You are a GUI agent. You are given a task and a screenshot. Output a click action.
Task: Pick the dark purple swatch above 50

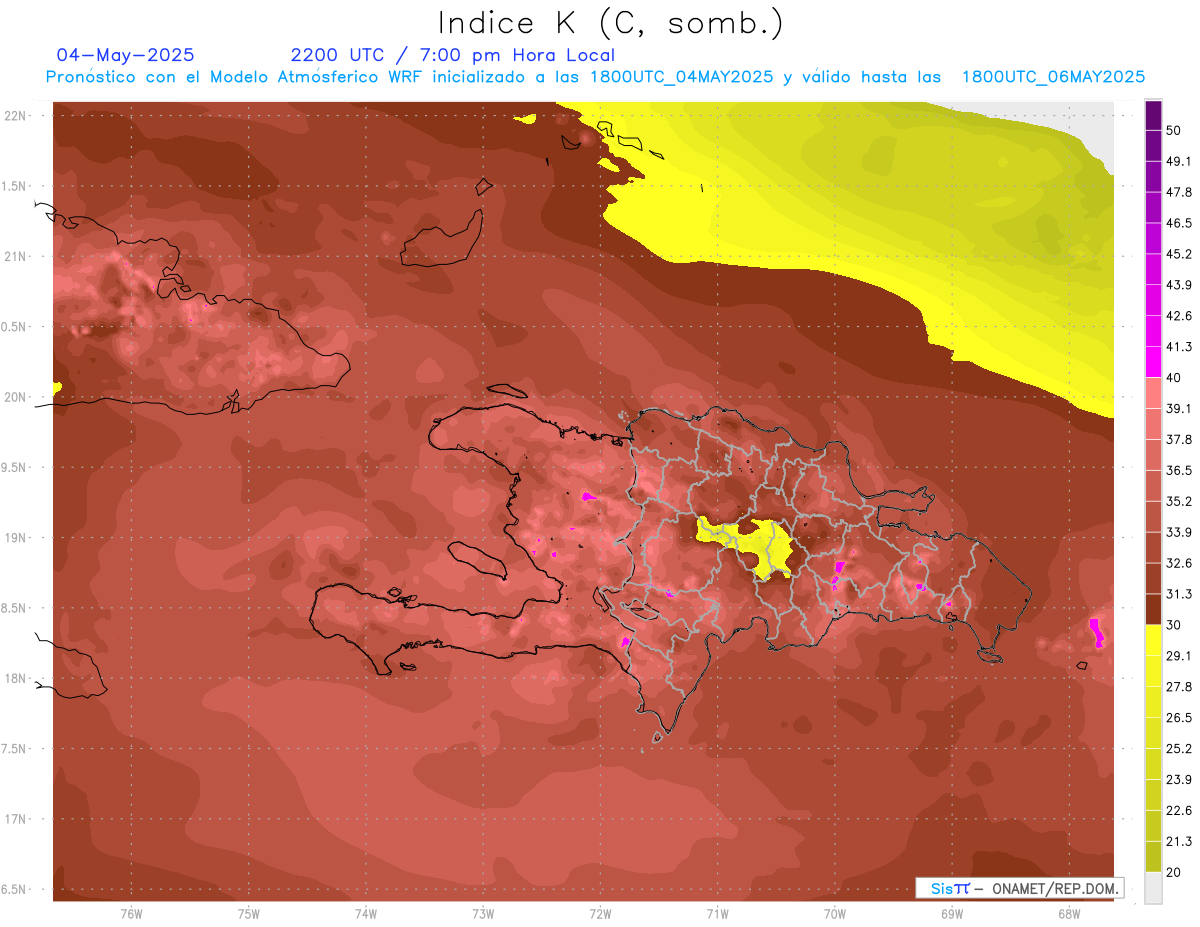point(1153,115)
